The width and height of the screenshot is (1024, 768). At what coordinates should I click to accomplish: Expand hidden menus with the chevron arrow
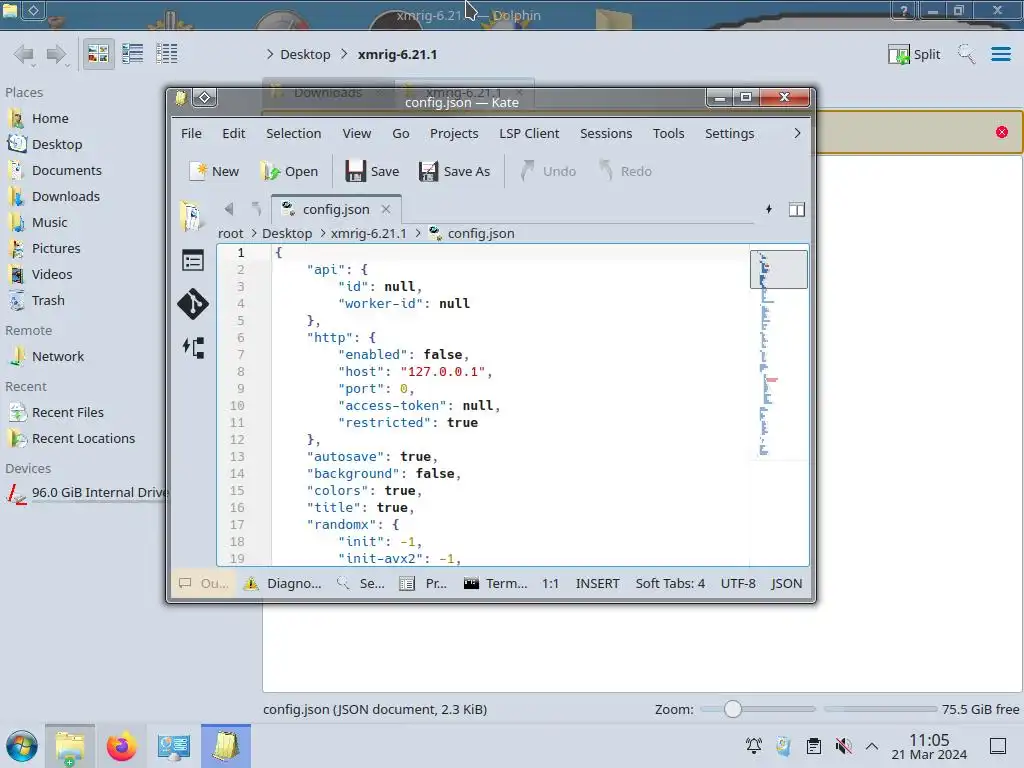pyautogui.click(x=797, y=133)
